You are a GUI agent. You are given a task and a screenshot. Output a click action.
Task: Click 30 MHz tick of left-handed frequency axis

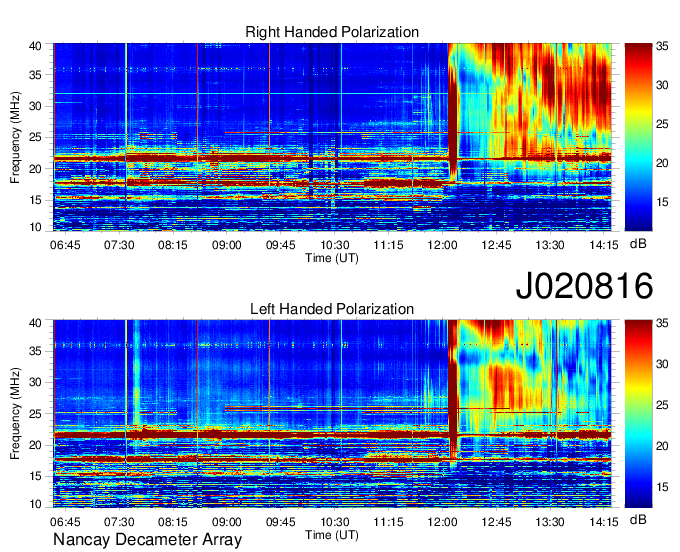(35, 382)
